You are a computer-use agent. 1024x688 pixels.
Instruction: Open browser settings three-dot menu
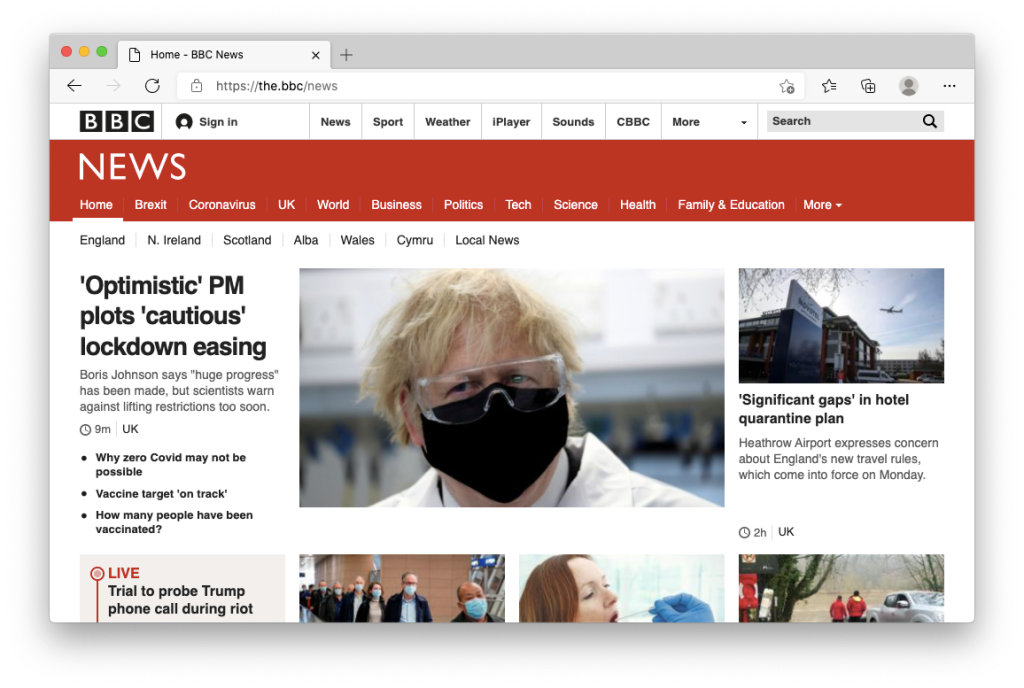[x=949, y=86]
